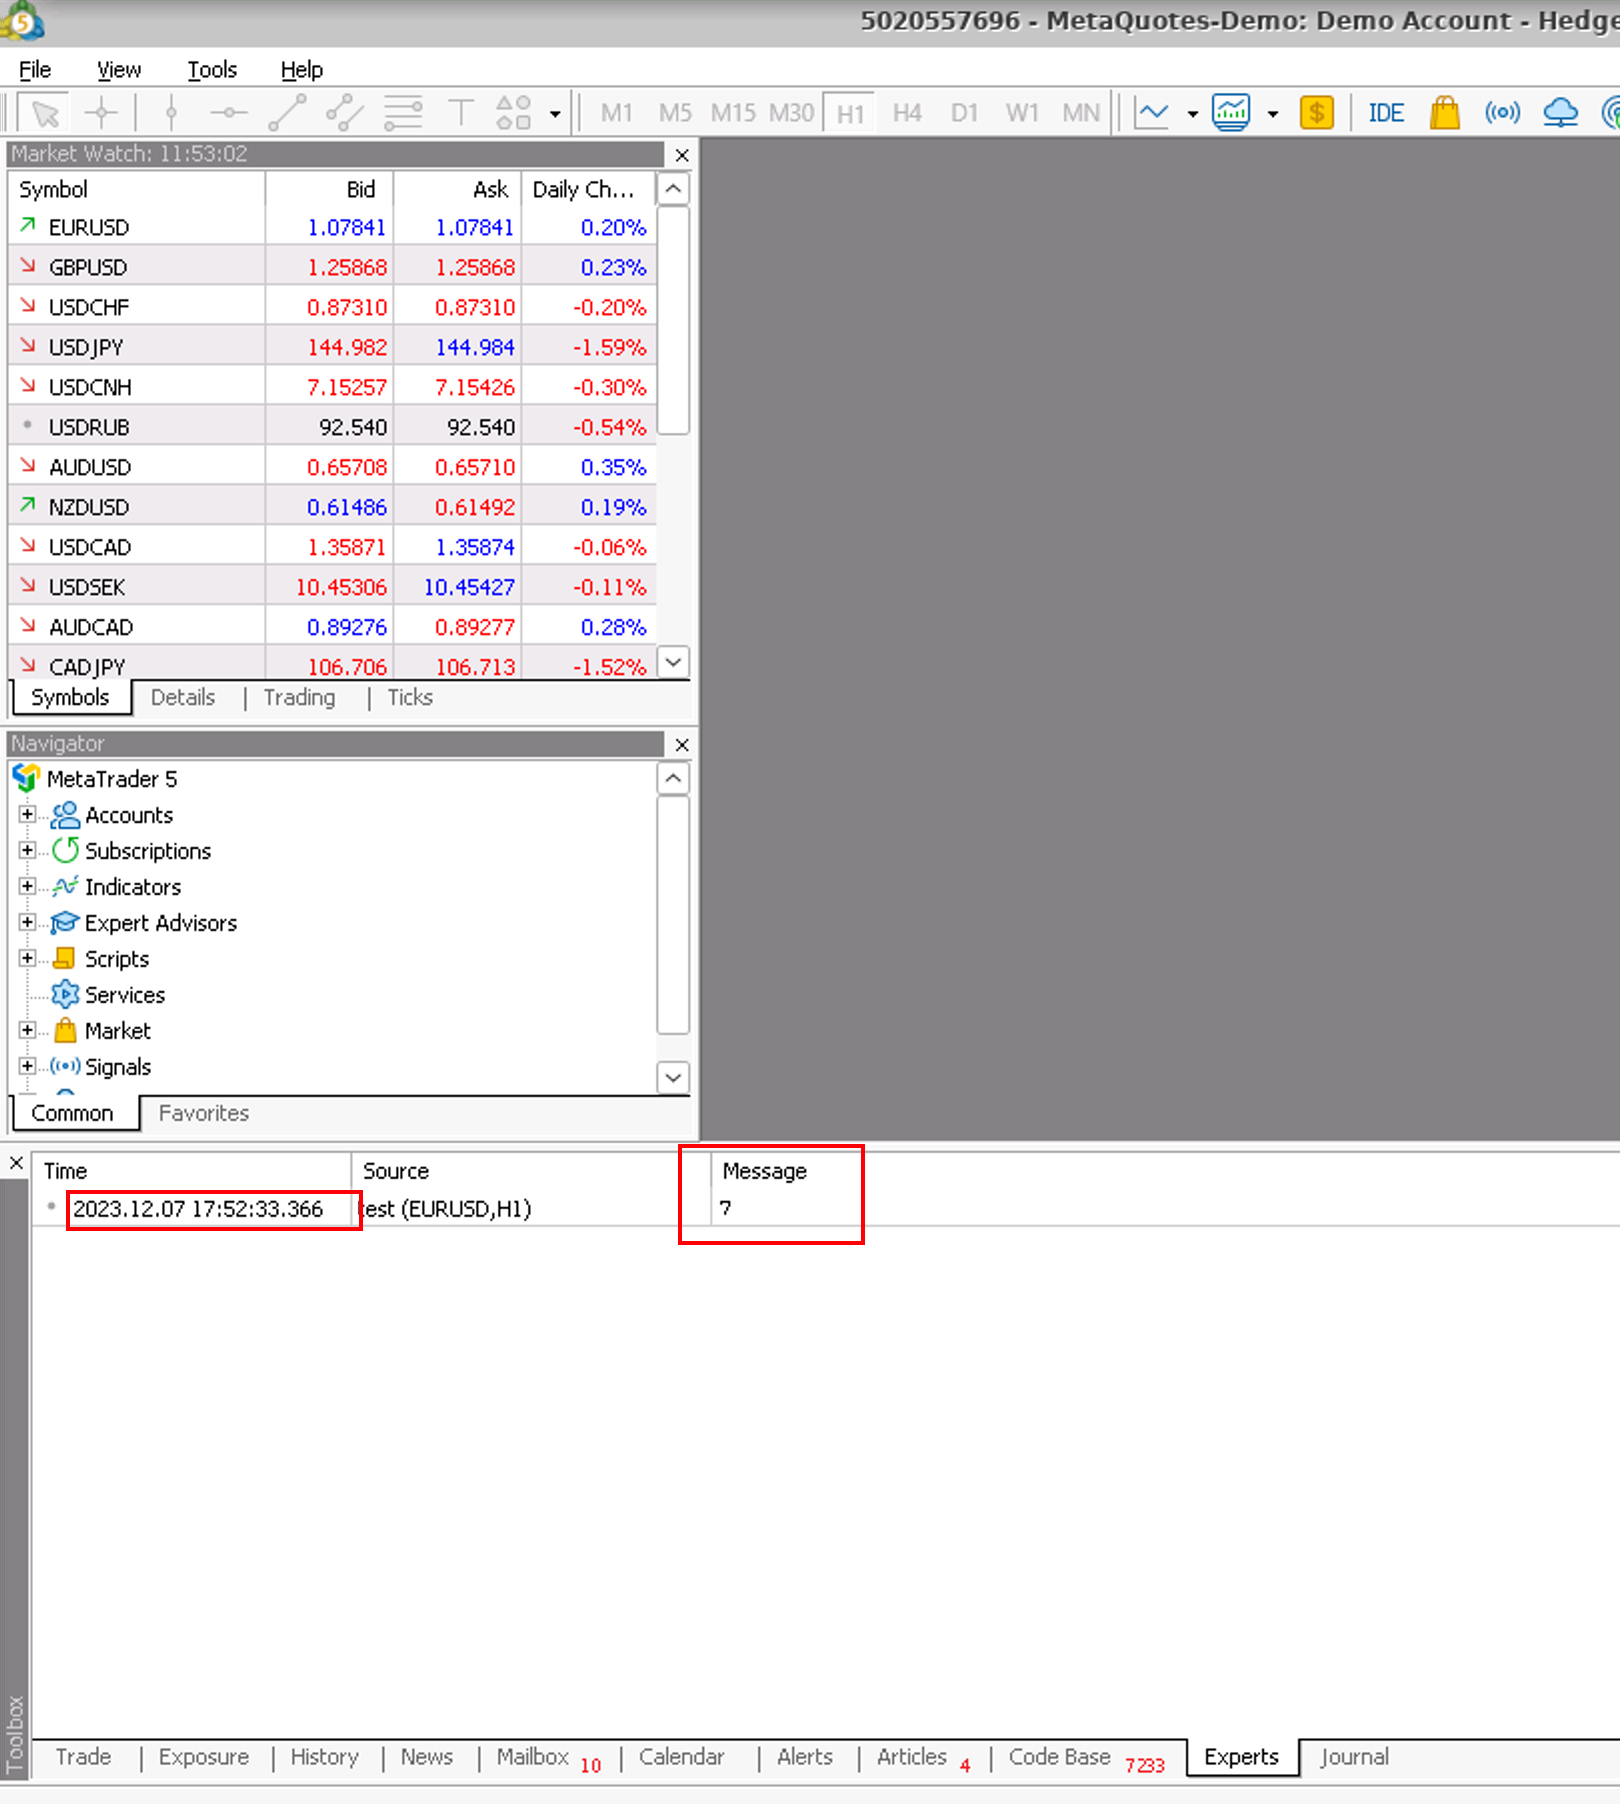Select Services in Navigator tree
The image size is (1620, 1804).
coord(125,995)
